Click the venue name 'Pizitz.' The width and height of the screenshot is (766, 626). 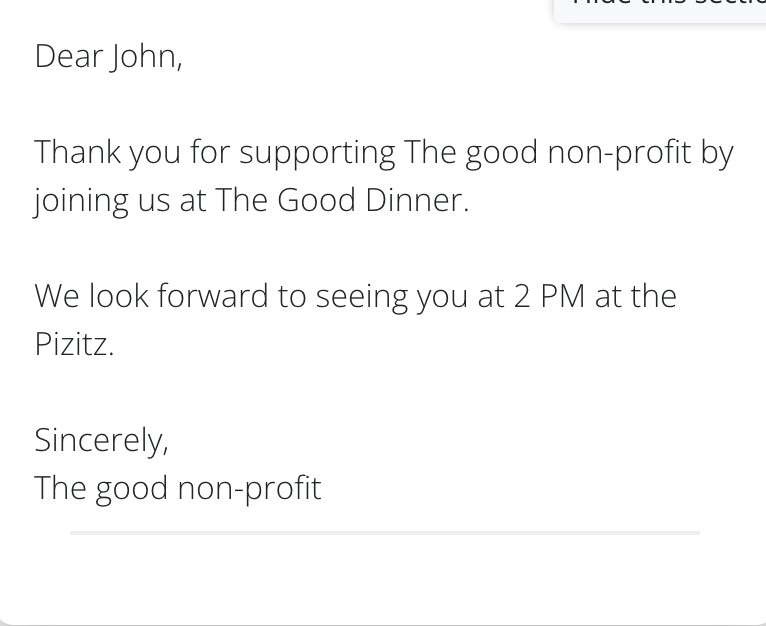pos(74,344)
